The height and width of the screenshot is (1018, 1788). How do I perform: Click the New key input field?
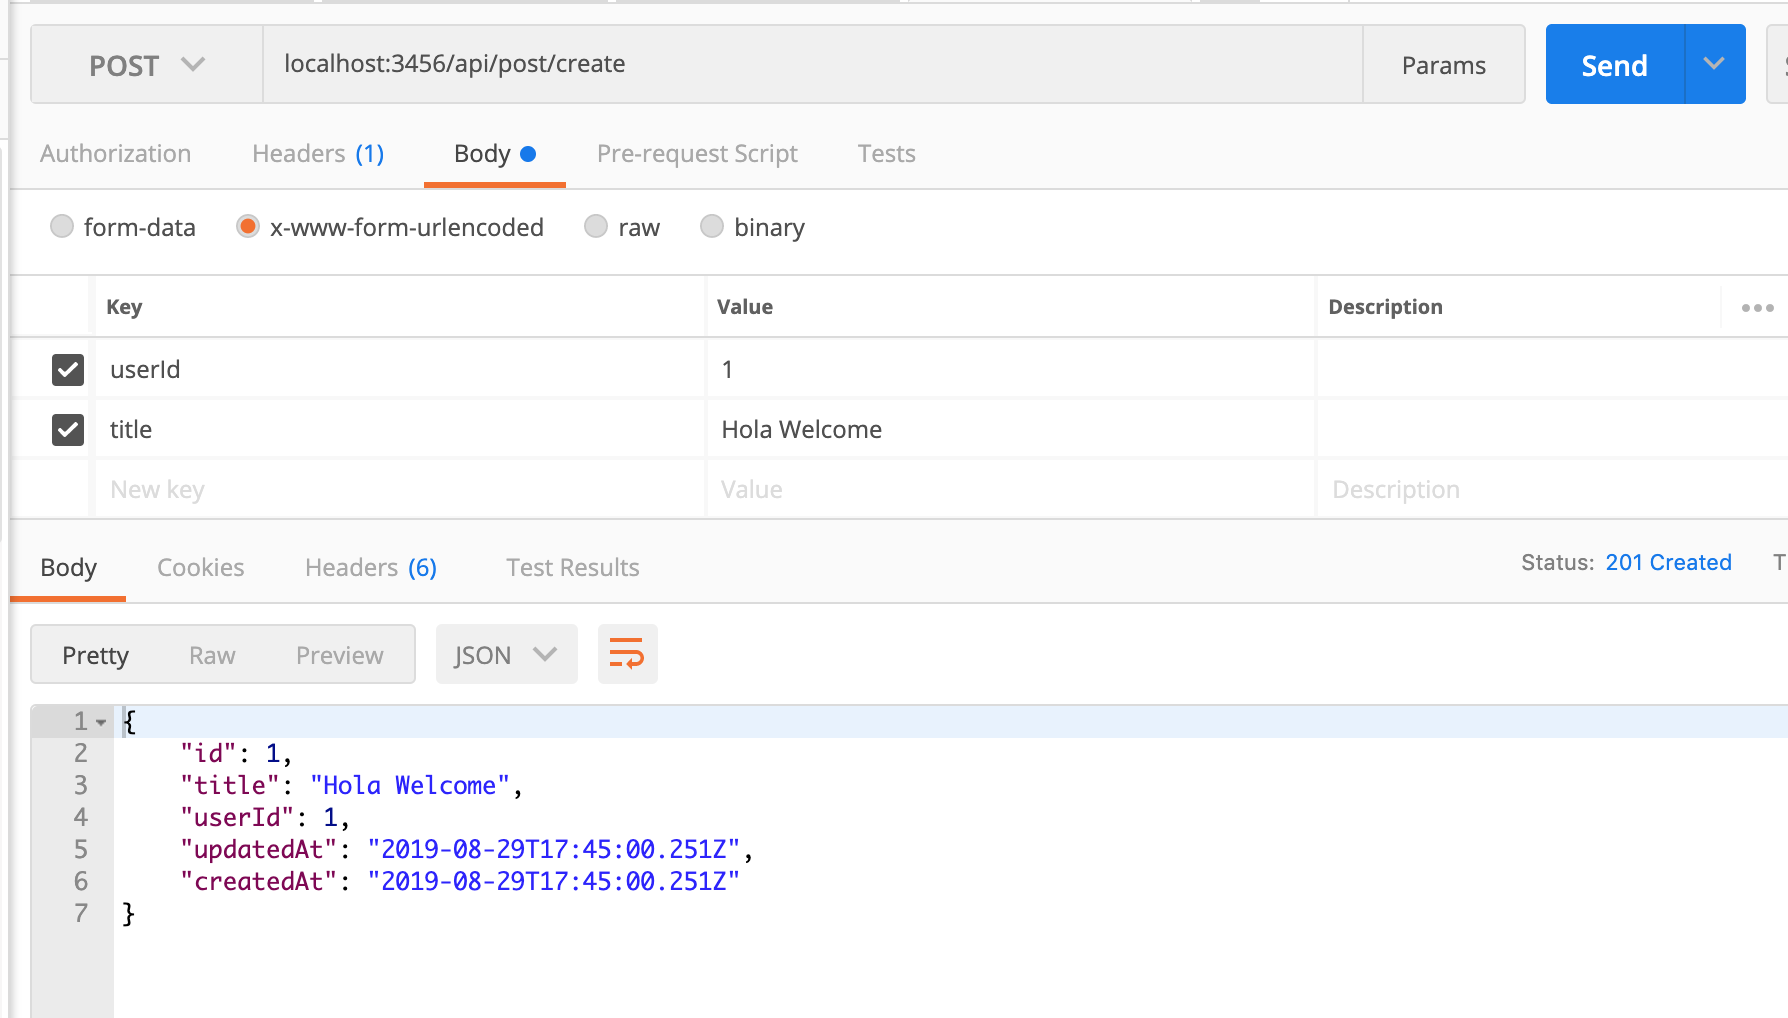pyautogui.click(x=400, y=490)
